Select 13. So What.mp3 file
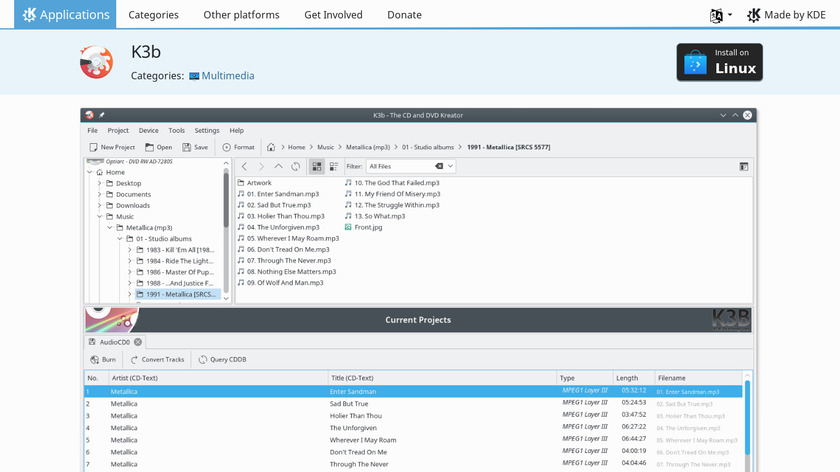Viewport: 840px width, 472px height. click(375, 216)
